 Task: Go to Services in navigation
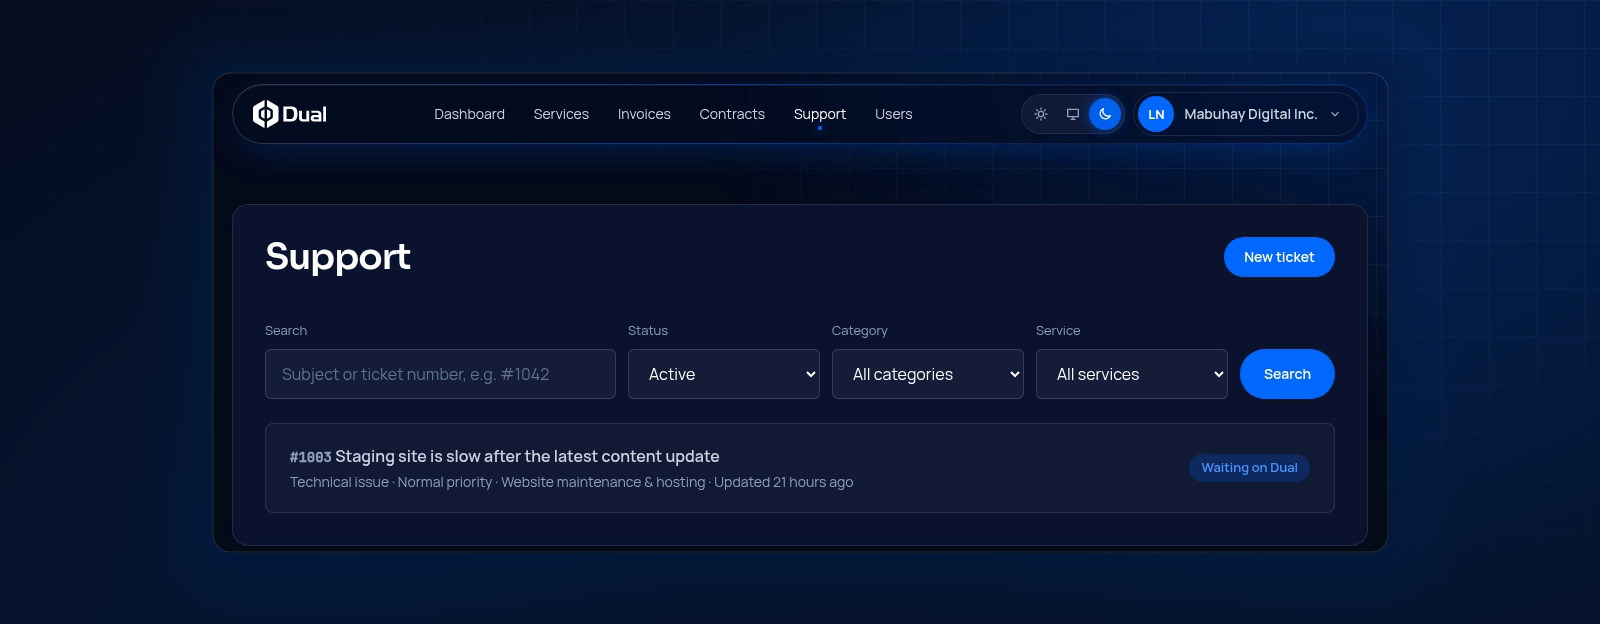coord(561,114)
